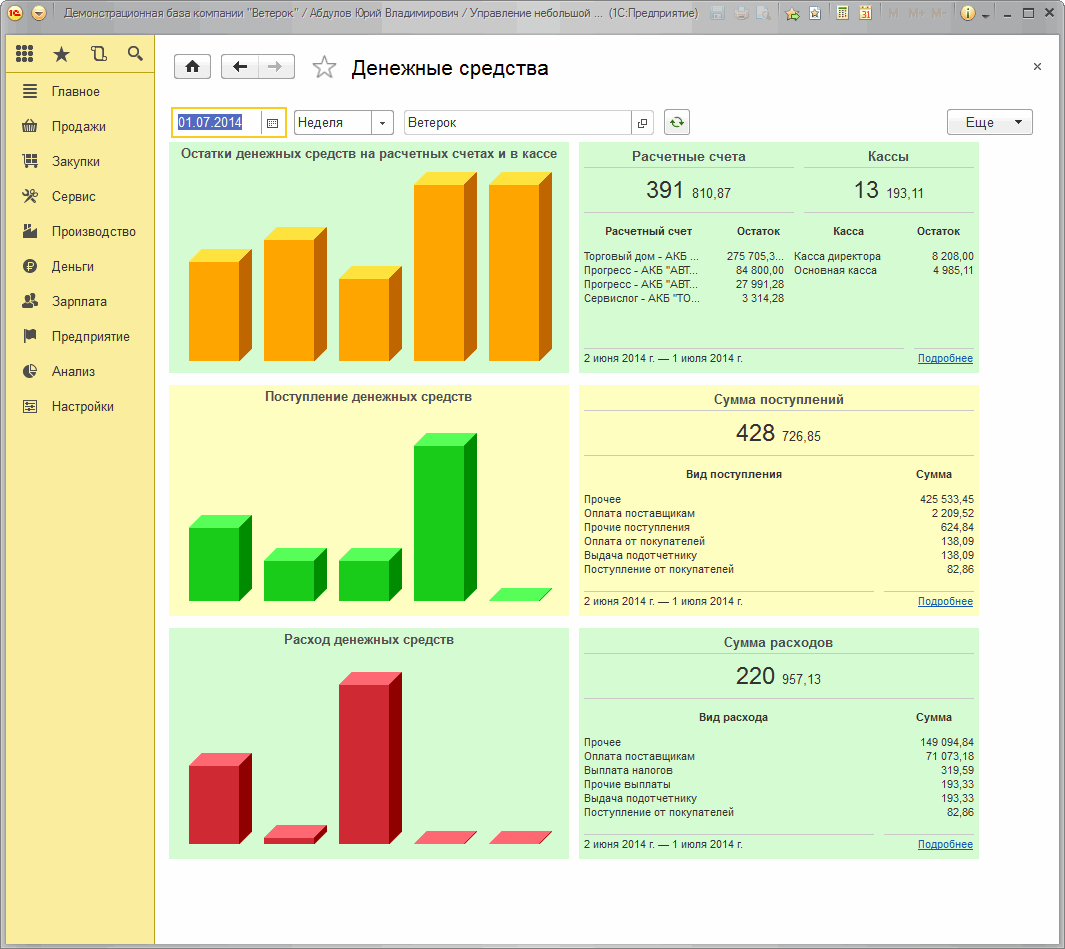Click print icon in title bar
Screen dimensions: 1065x949
741,13
